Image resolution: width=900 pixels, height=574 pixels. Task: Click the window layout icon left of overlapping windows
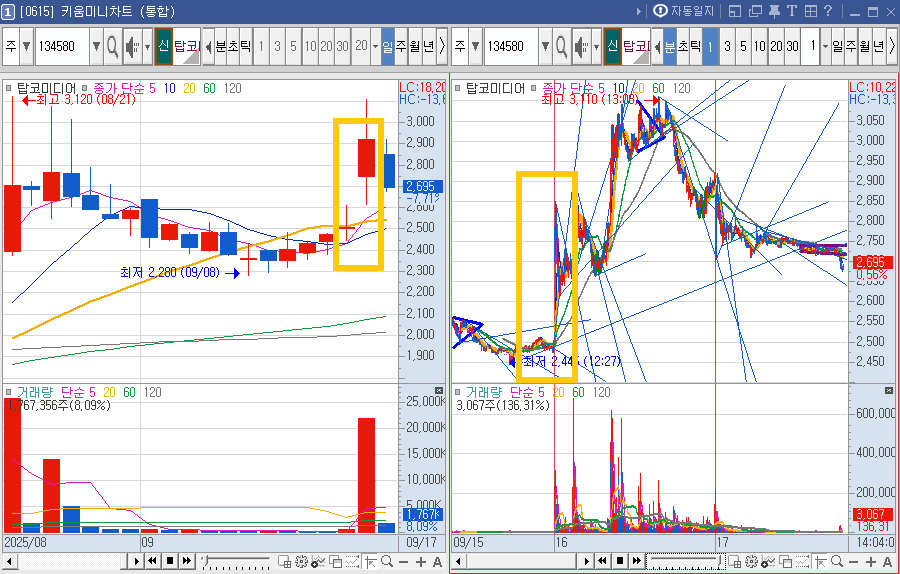coord(735,11)
